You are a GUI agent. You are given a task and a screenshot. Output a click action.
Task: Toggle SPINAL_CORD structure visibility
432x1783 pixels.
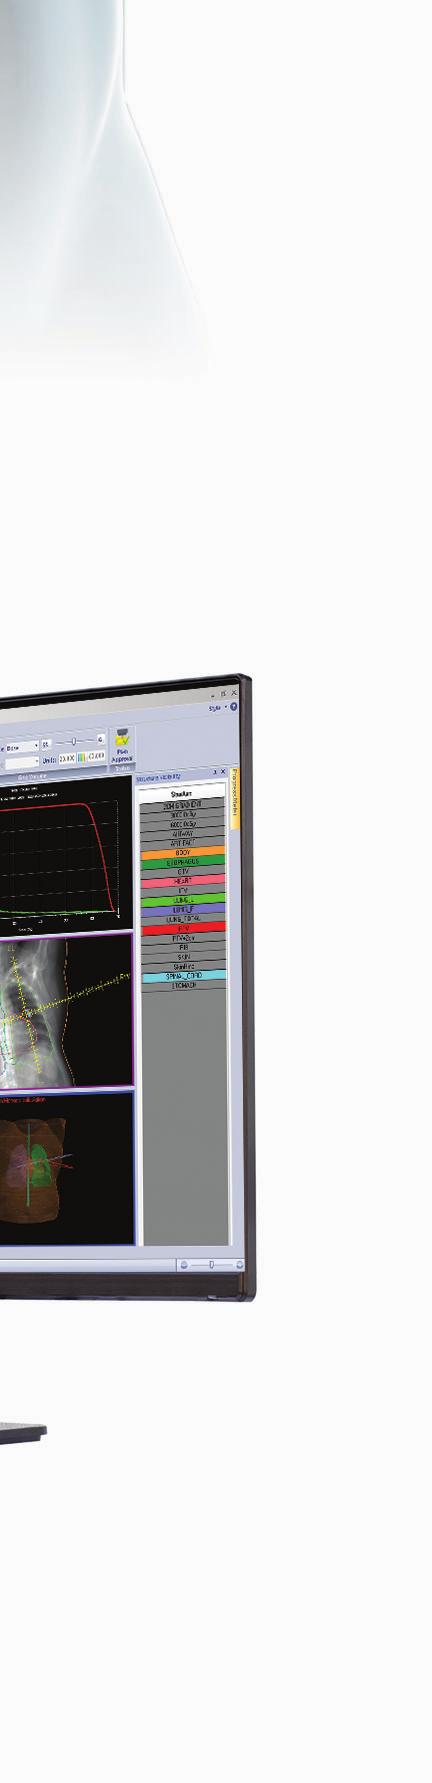pyautogui.click(x=184, y=976)
